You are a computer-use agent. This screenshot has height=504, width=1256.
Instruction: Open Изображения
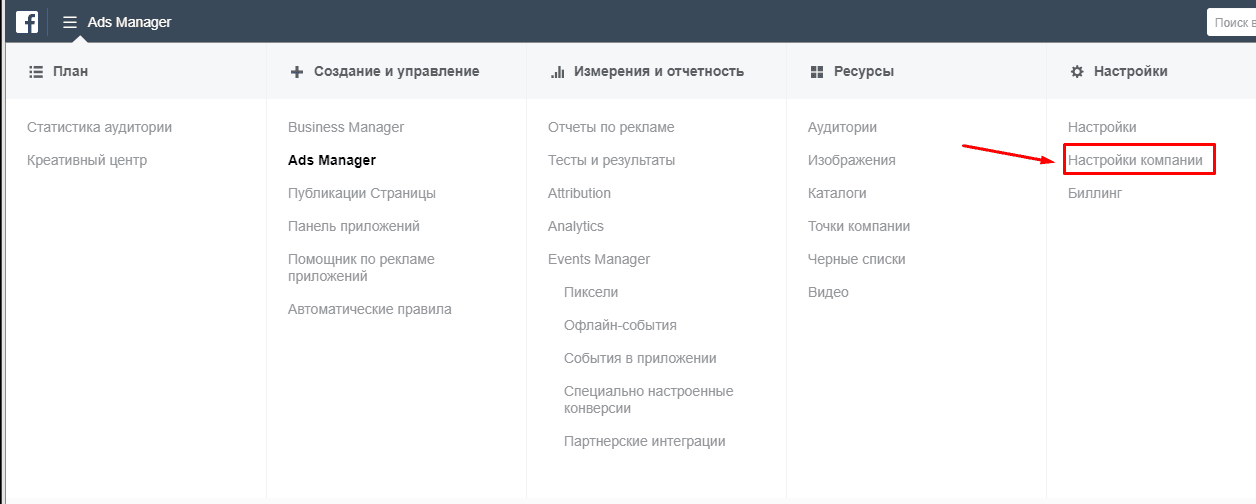tap(852, 160)
